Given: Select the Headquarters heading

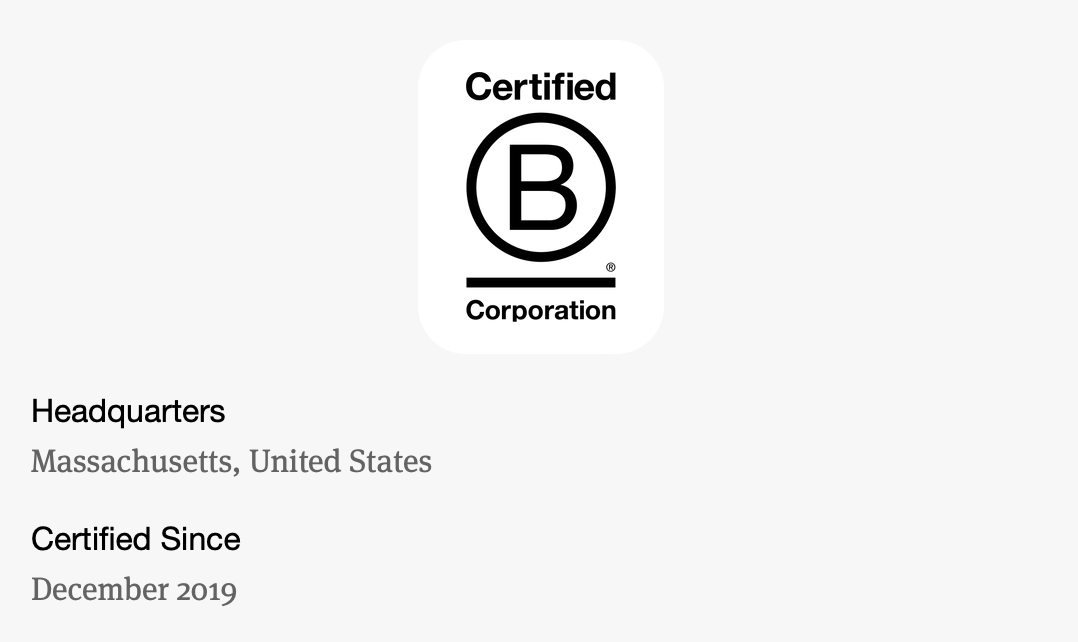Looking at the screenshot, I should [128, 411].
